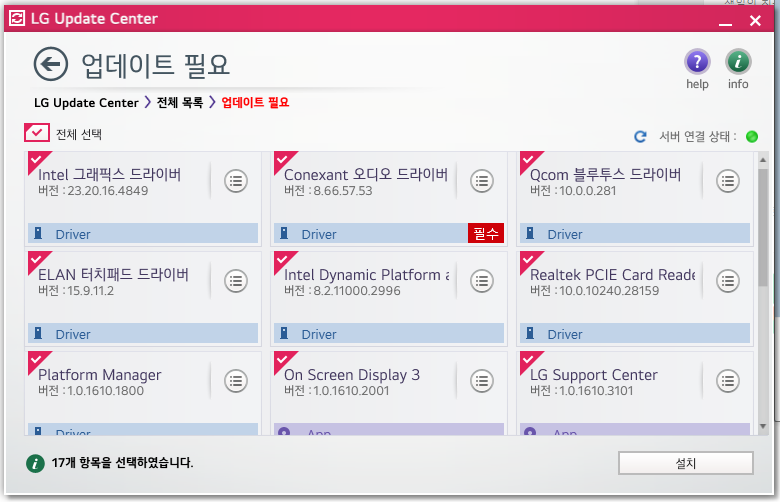780x502 pixels.
Task: Open the help icon
Action: (x=697, y=62)
